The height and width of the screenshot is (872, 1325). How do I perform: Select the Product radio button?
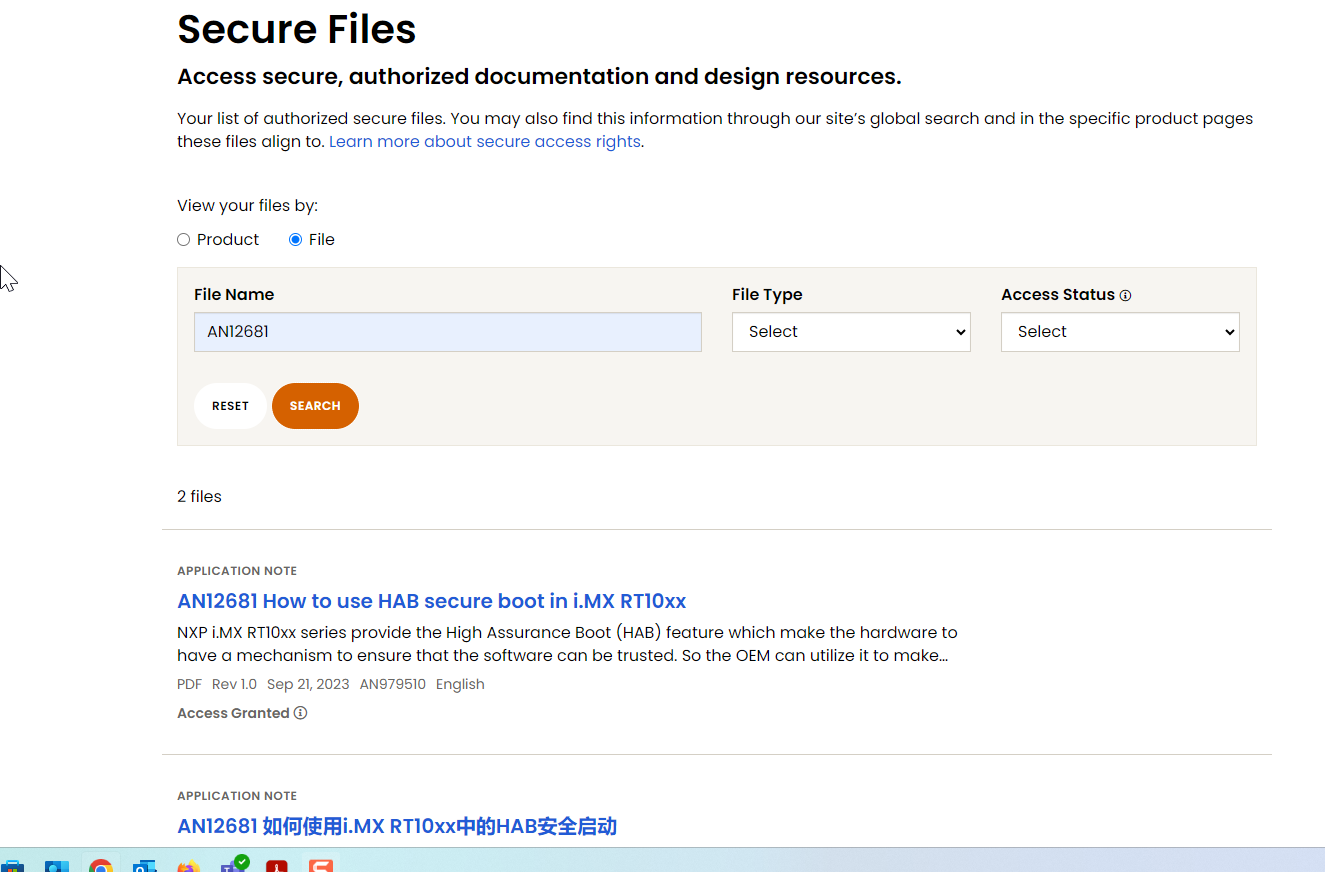pos(183,240)
